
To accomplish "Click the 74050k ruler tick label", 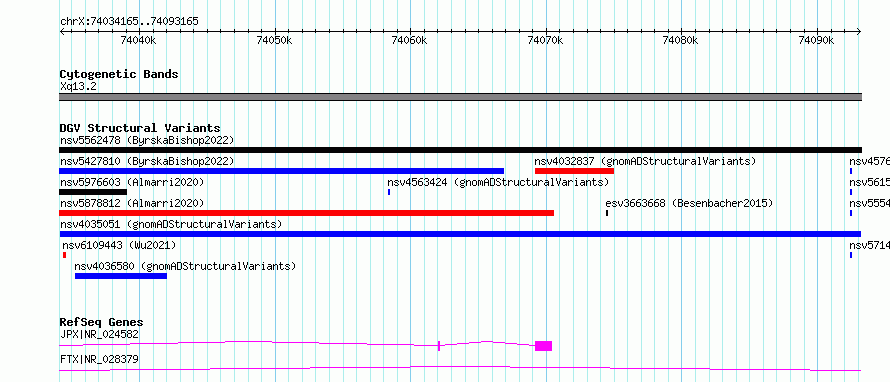I will [x=274, y=40].
